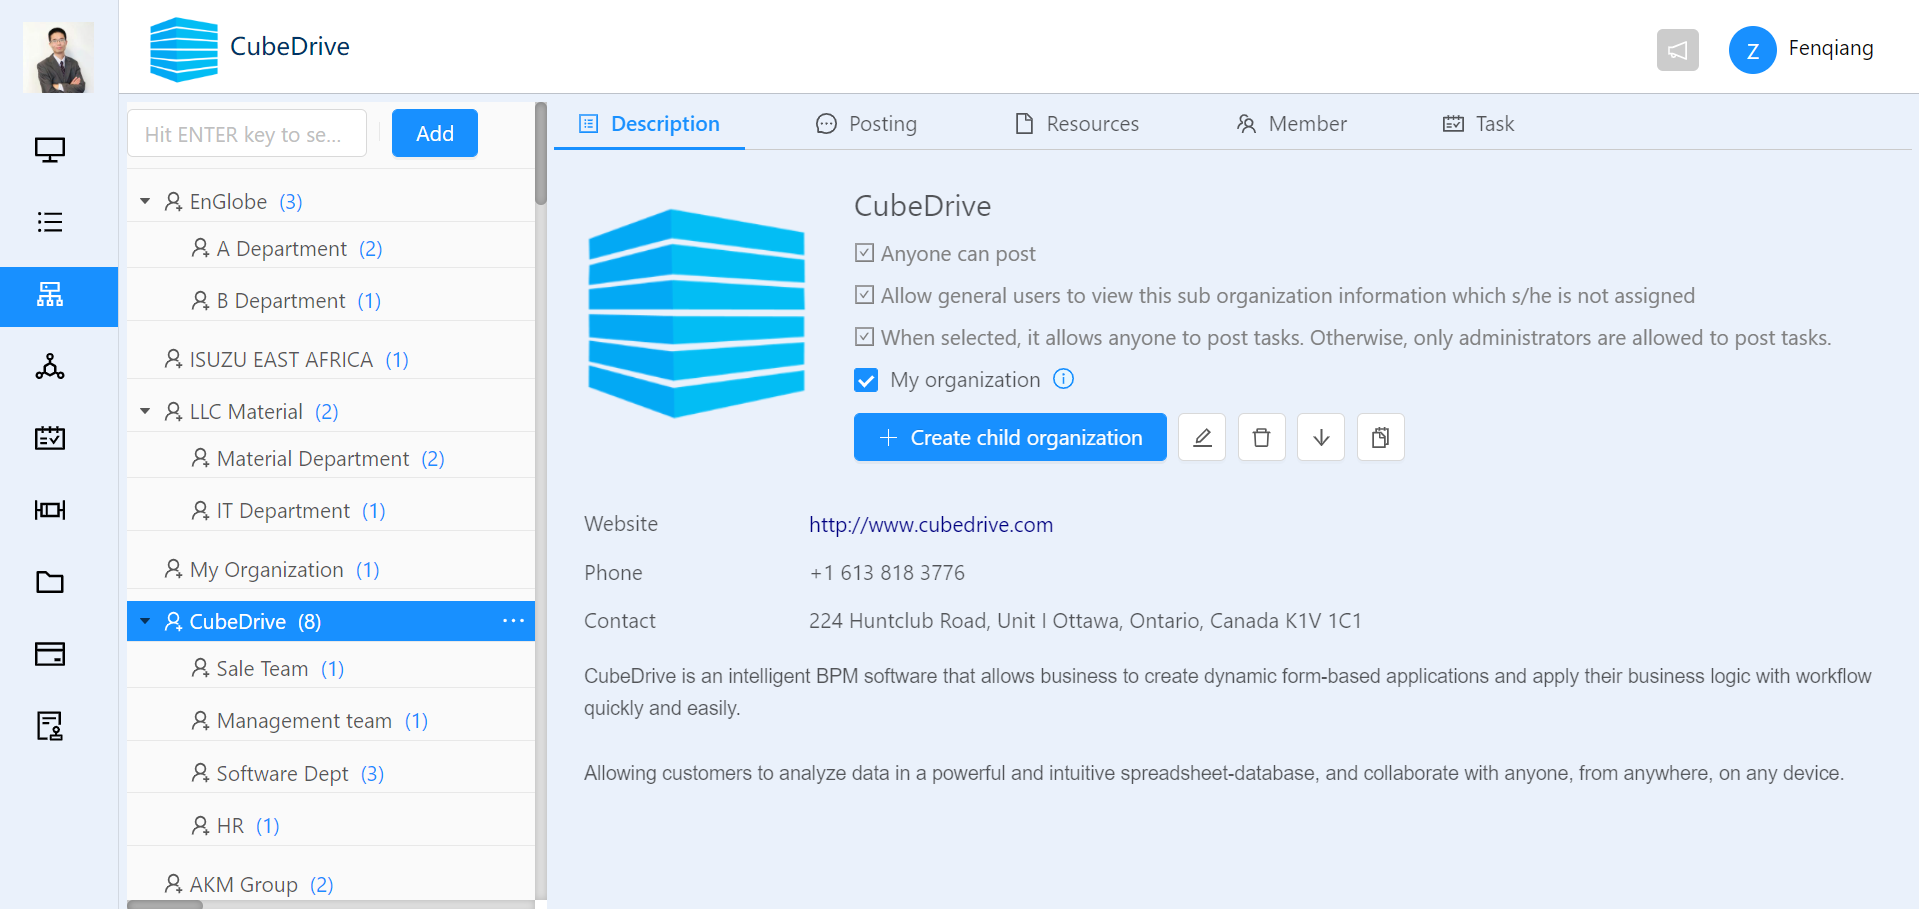Switch to the Resources tab
The width and height of the screenshot is (1919, 909).
pyautogui.click(x=1076, y=124)
